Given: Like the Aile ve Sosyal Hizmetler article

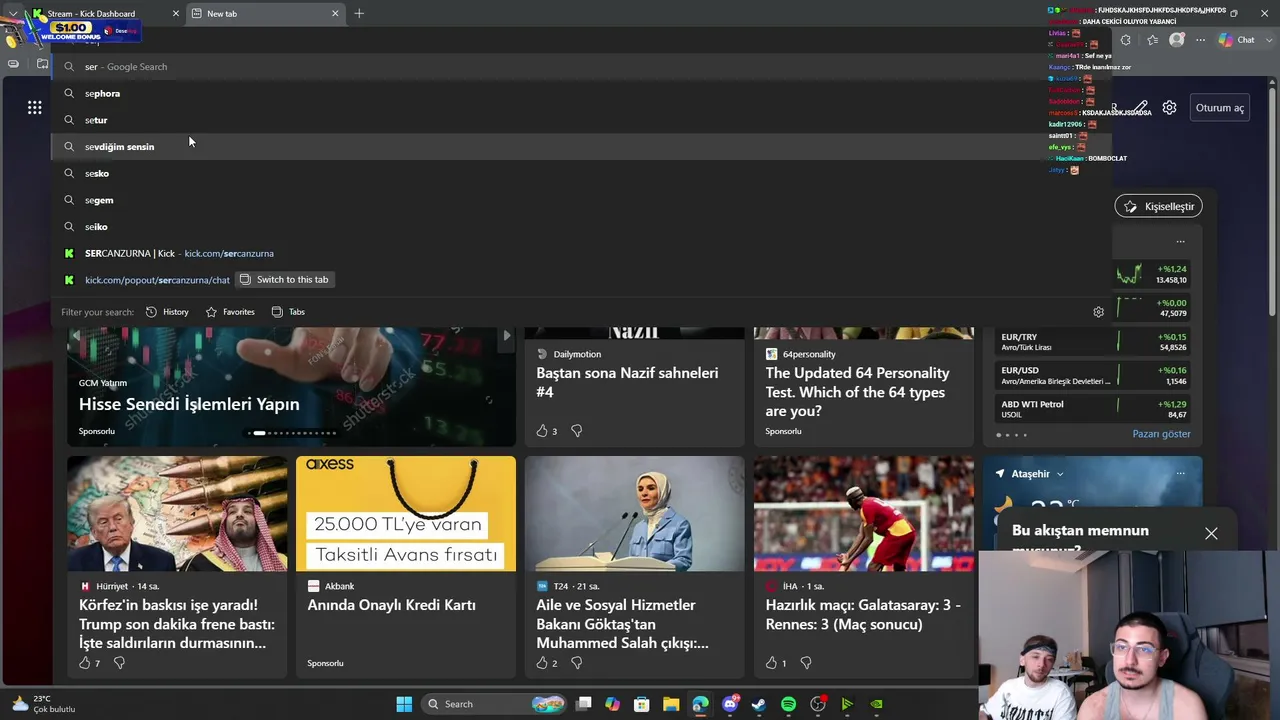Looking at the screenshot, I should [x=542, y=663].
